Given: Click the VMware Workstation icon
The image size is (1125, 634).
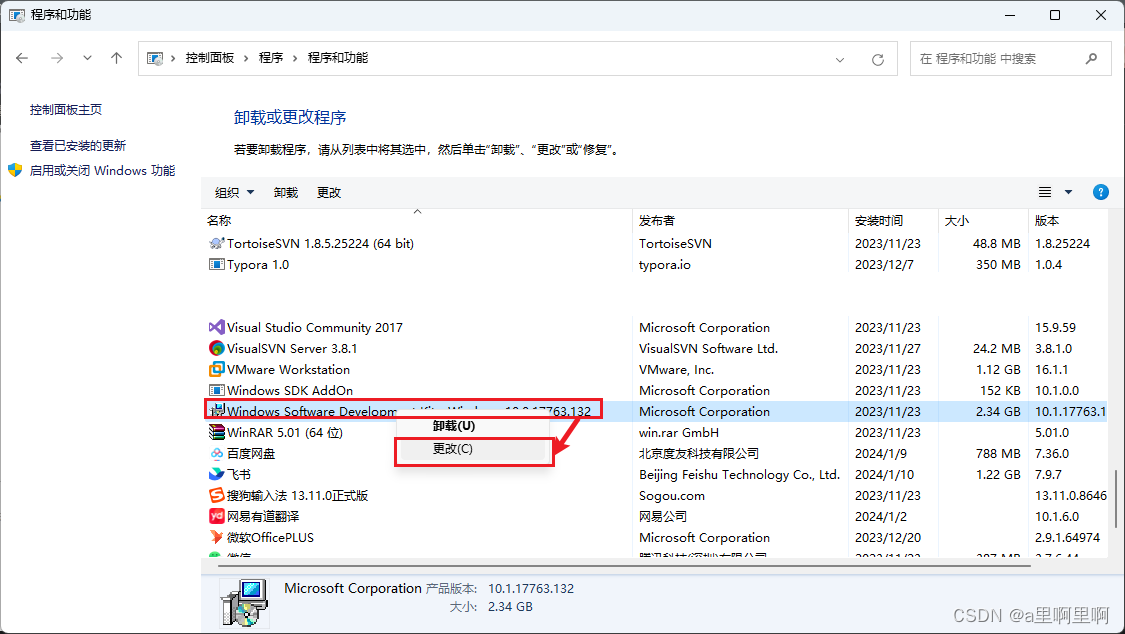Looking at the screenshot, I should (x=216, y=369).
